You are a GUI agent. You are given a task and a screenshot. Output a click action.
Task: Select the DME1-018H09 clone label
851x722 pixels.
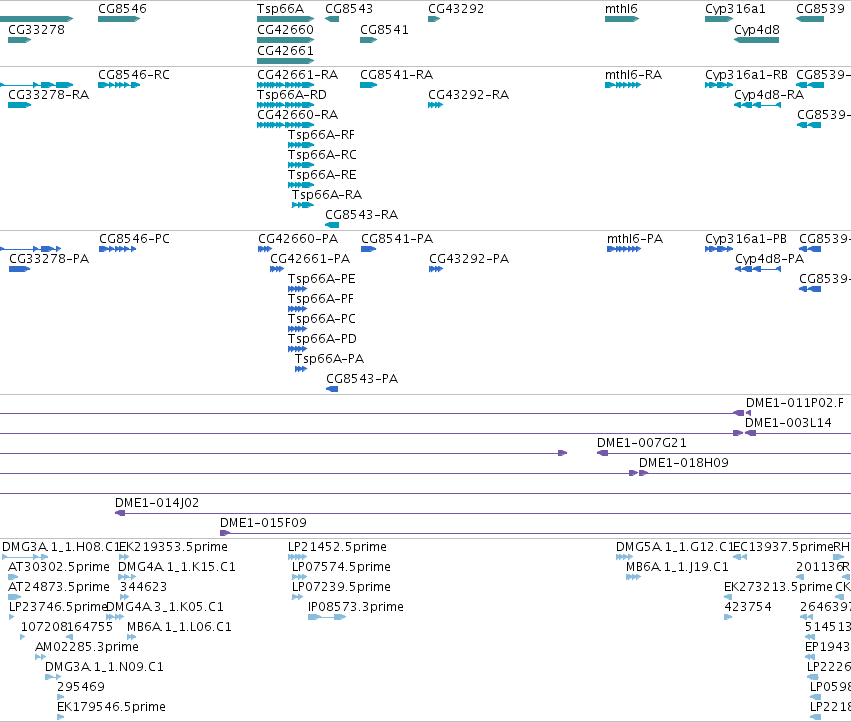(683, 463)
